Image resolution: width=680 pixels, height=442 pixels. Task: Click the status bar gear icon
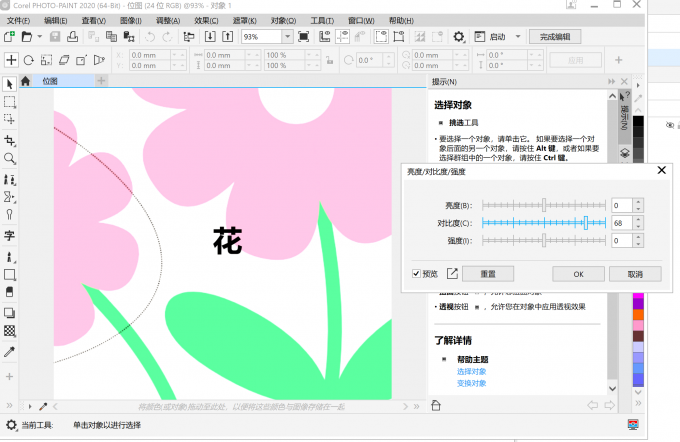click(11, 425)
